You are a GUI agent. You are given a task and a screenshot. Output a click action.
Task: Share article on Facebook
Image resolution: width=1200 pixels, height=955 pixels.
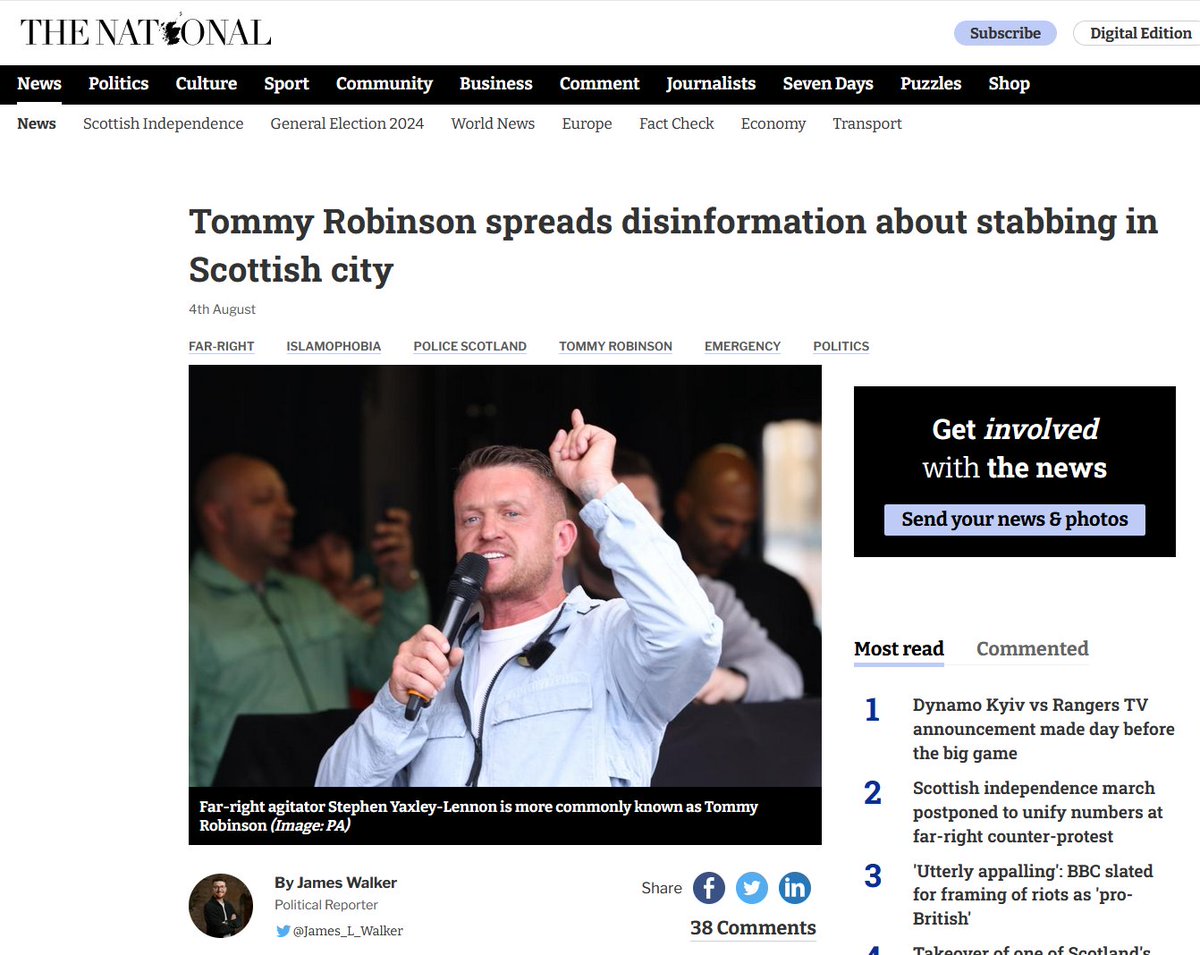(709, 888)
